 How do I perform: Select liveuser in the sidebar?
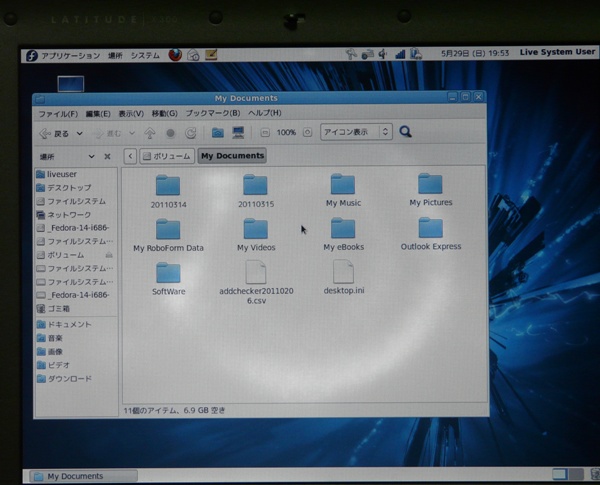61,174
